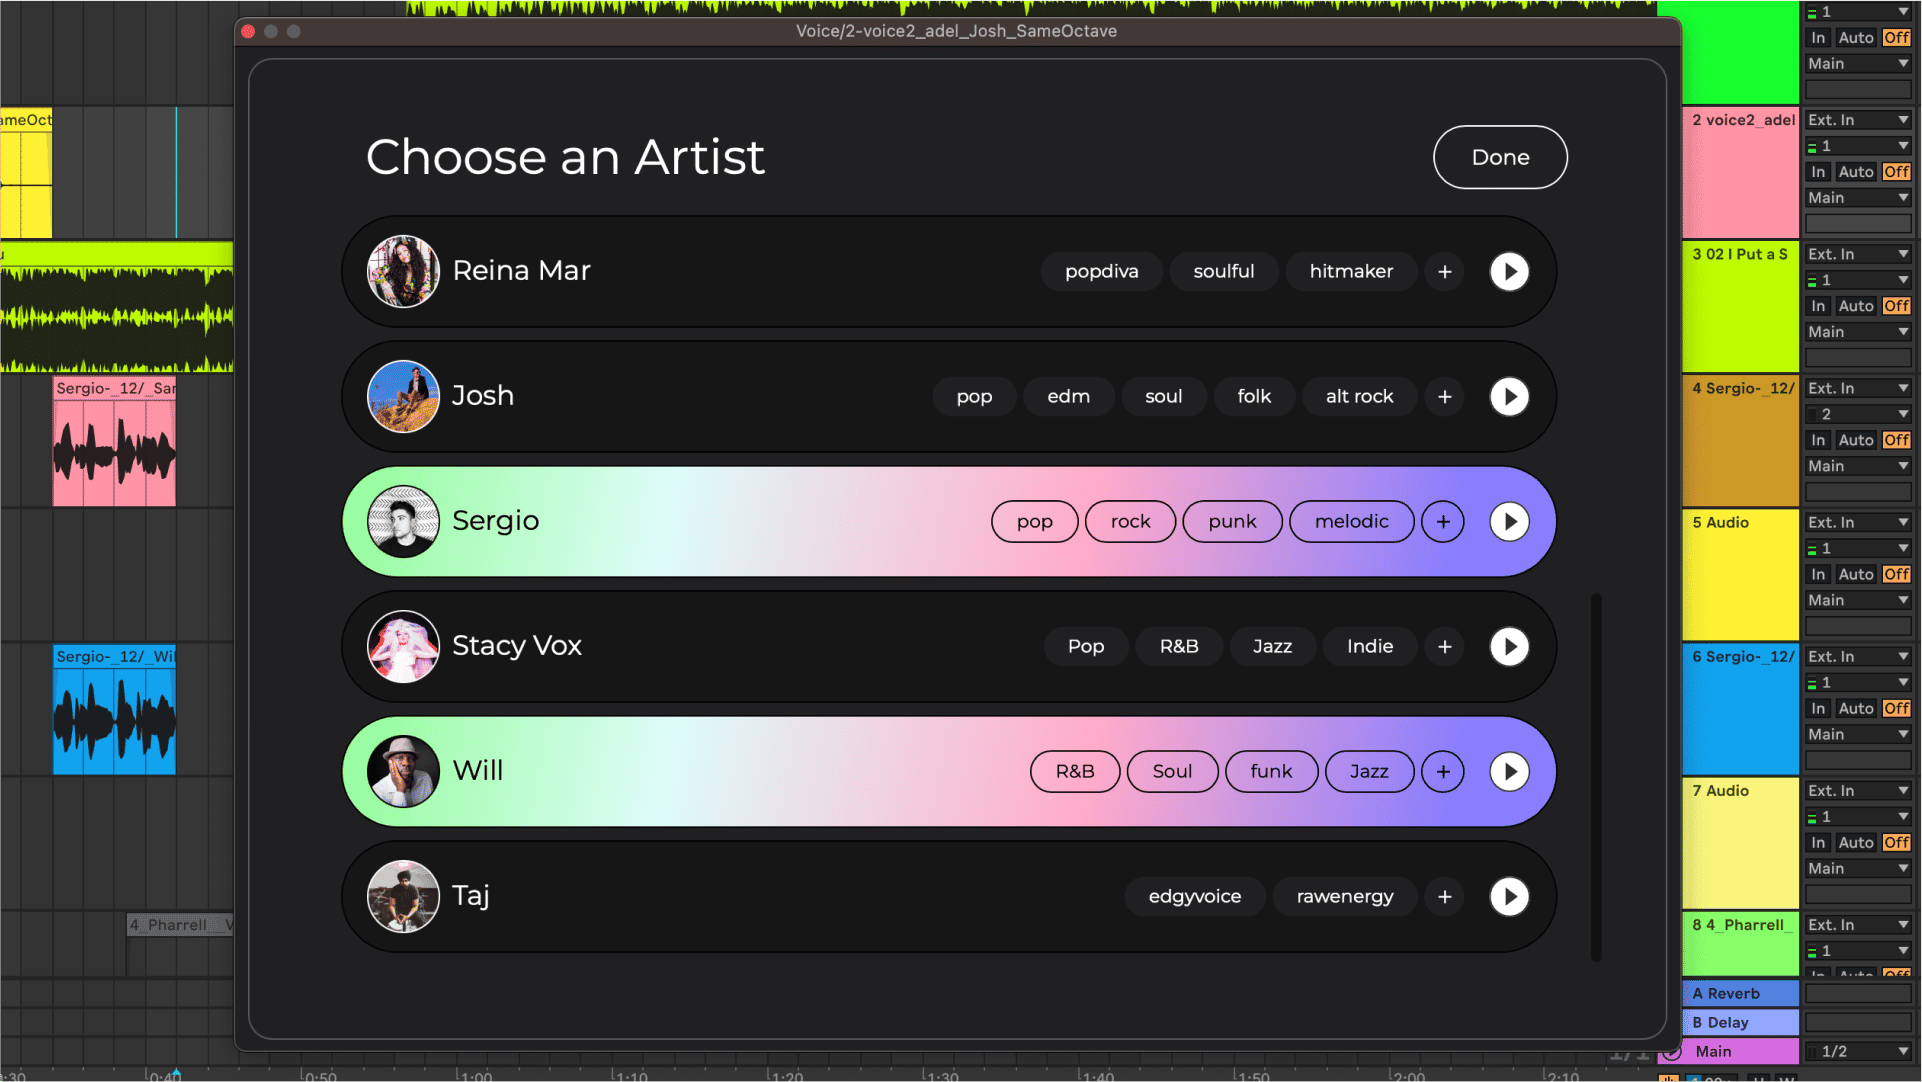This screenshot has width=1922, height=1082.
Task: Open the Main output dropdown on track 6
Action: [1857, 733]
